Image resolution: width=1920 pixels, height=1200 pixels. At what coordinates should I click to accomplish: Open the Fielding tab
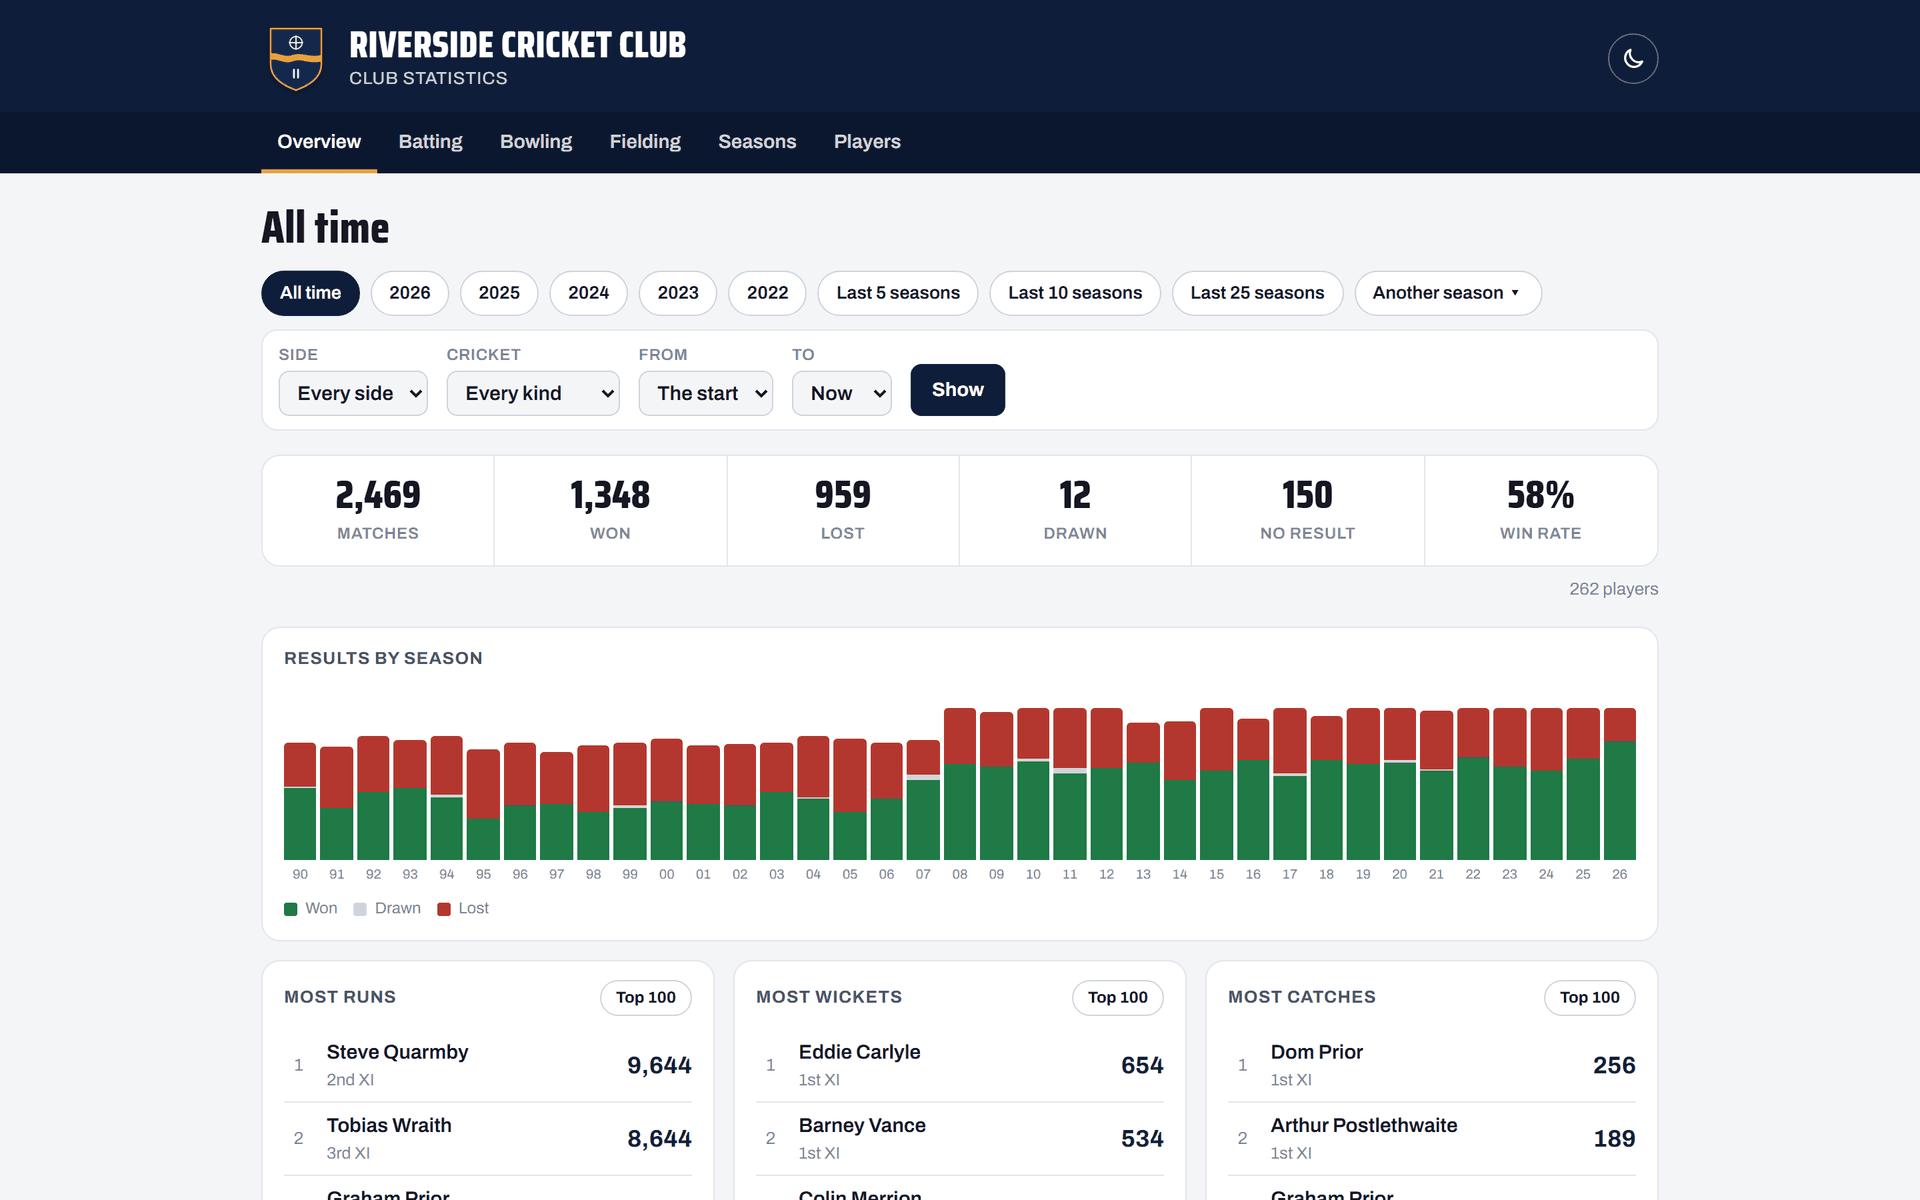645,142
